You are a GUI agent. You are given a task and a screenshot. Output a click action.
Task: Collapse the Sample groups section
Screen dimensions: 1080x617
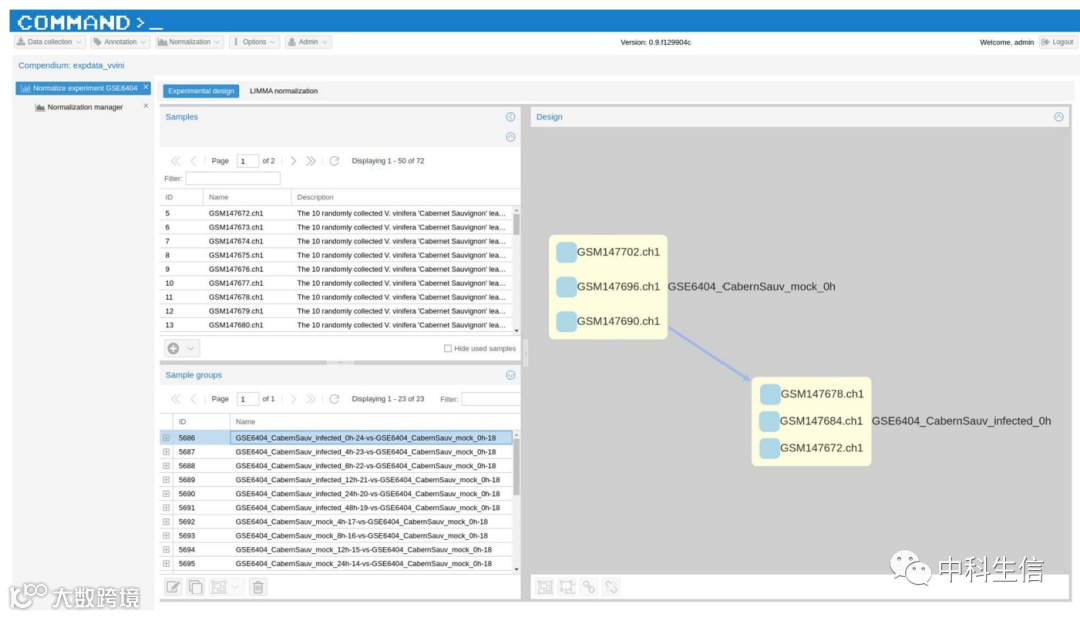coord(510,375)
